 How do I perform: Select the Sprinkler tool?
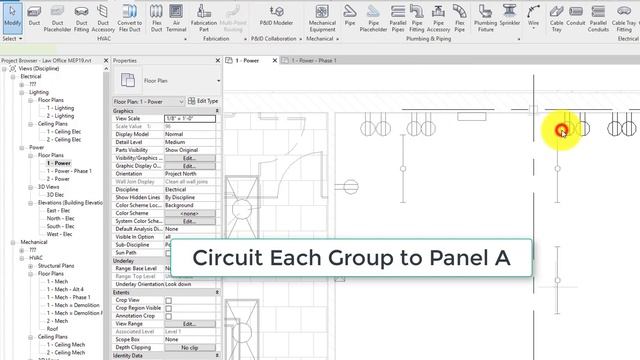point(509,16)
